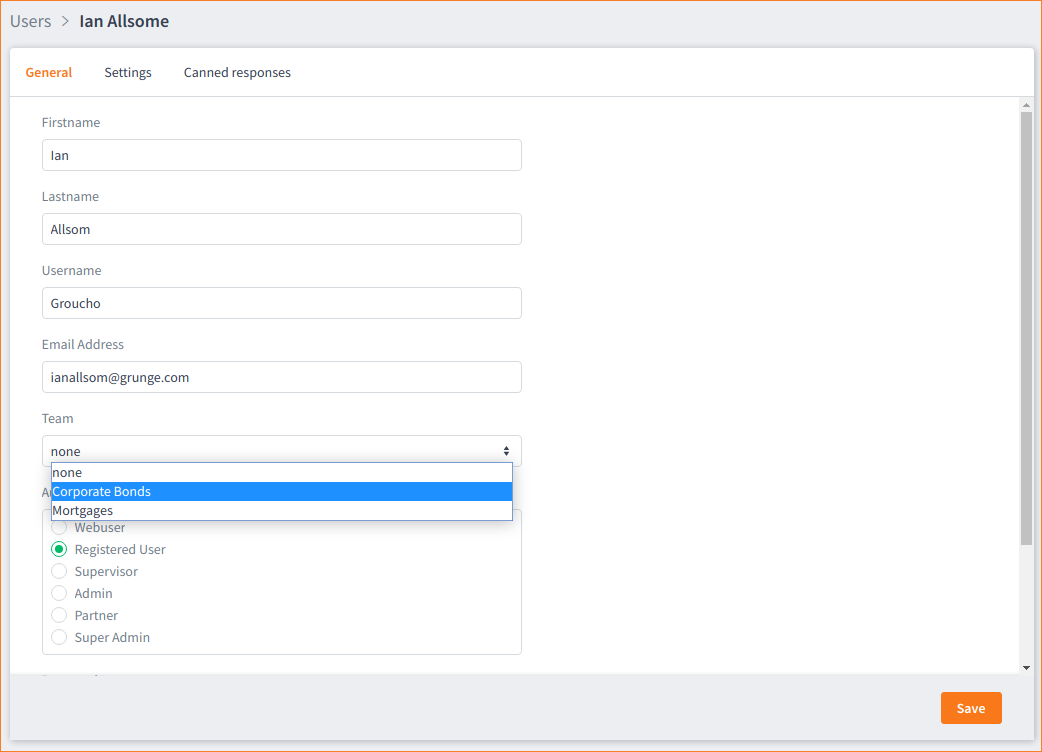Click the Lastname field showing Allsom
The image size is (1042, 752).
[x=281, y=229]
